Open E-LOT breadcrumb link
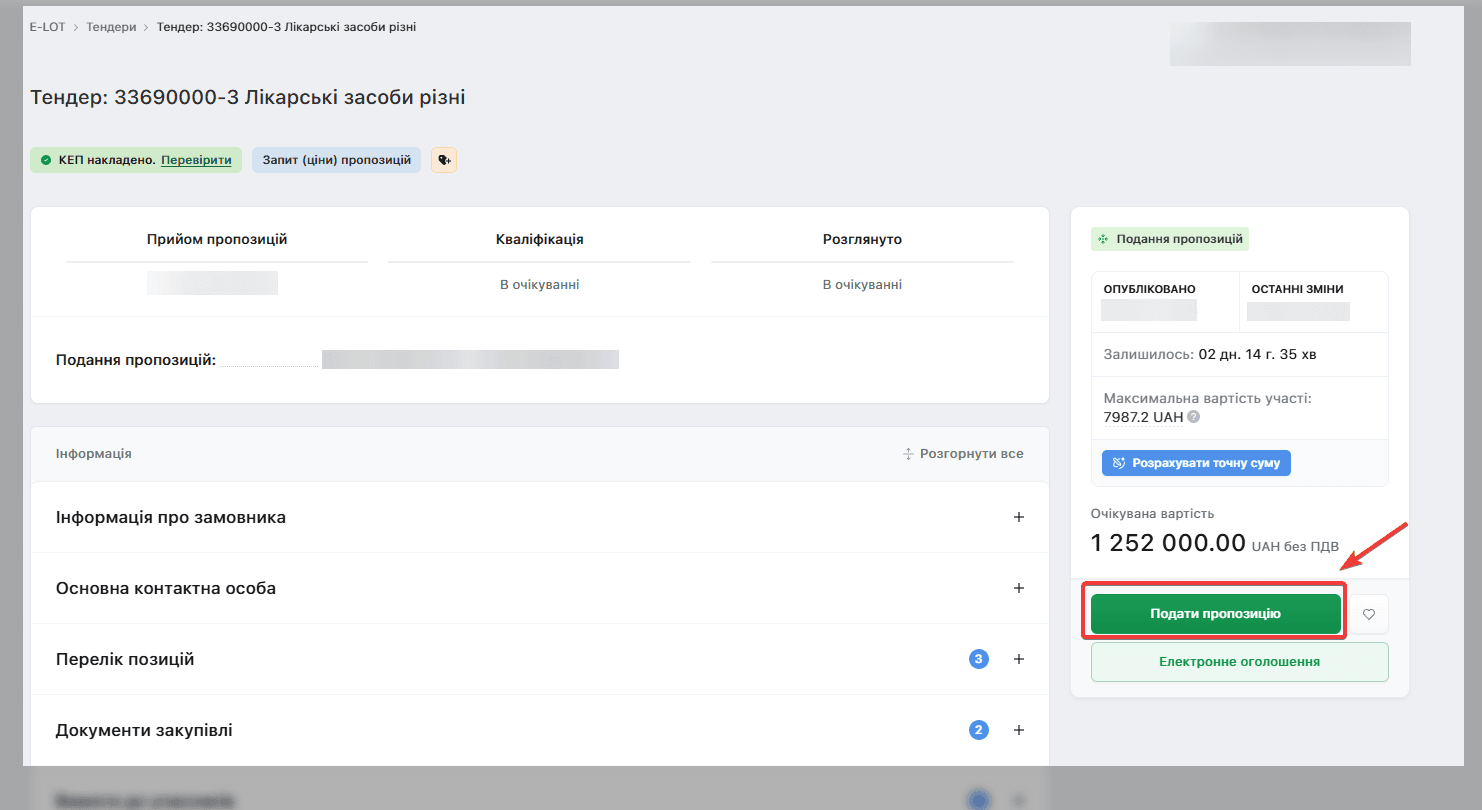 (x=47, y=27)
